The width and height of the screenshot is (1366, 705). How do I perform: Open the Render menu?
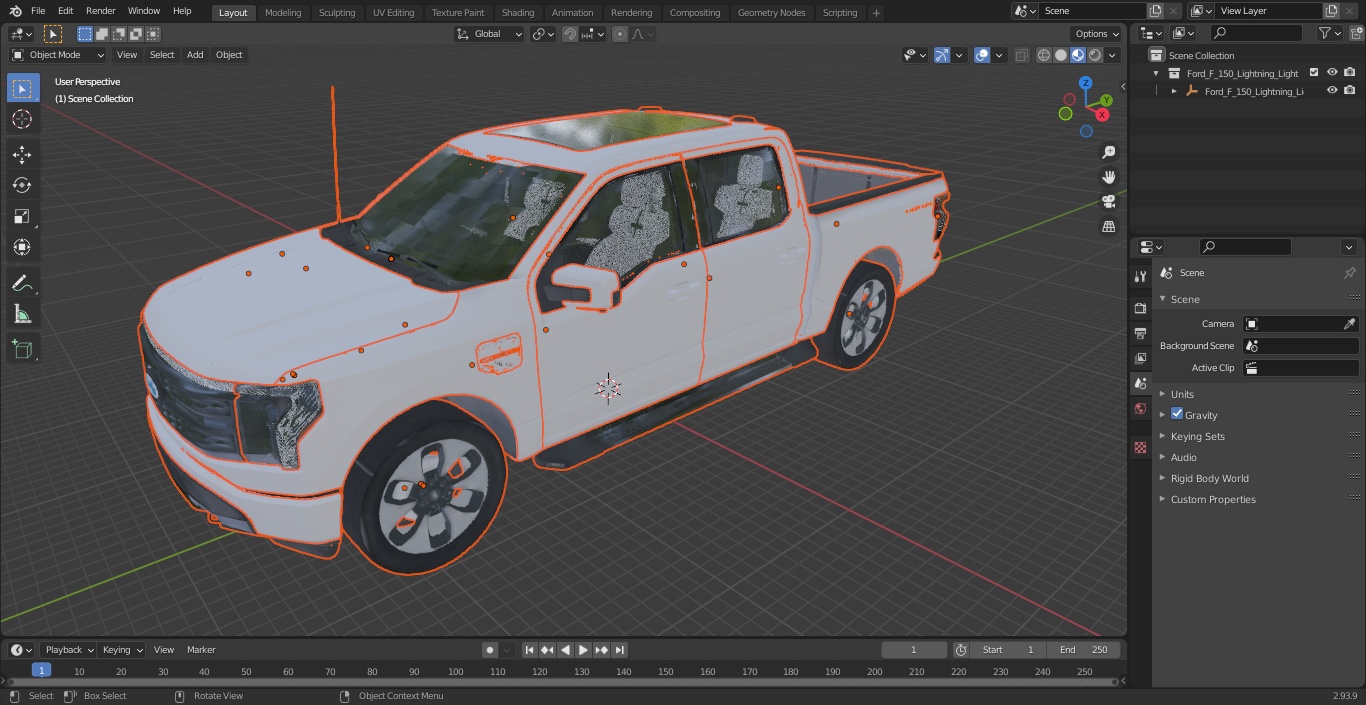point(101,11)
